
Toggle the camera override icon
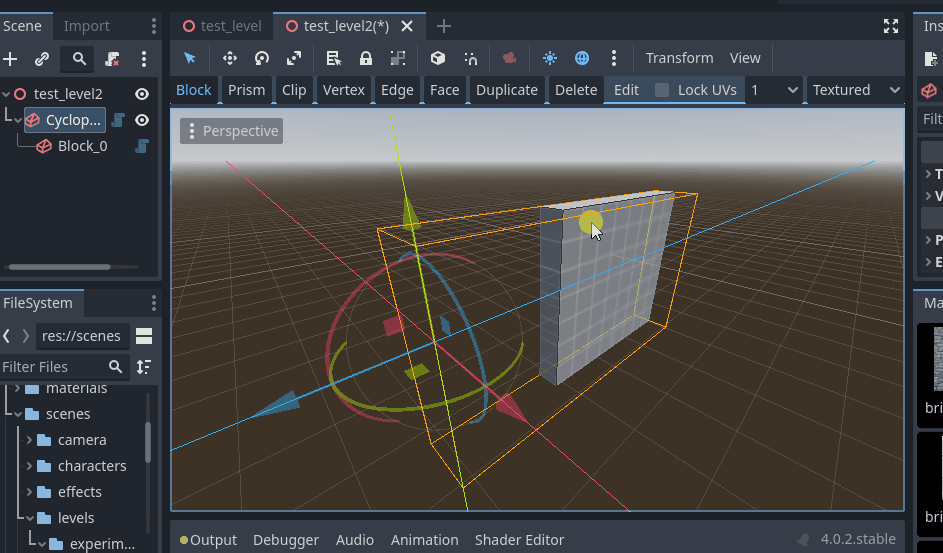[509, 58]
